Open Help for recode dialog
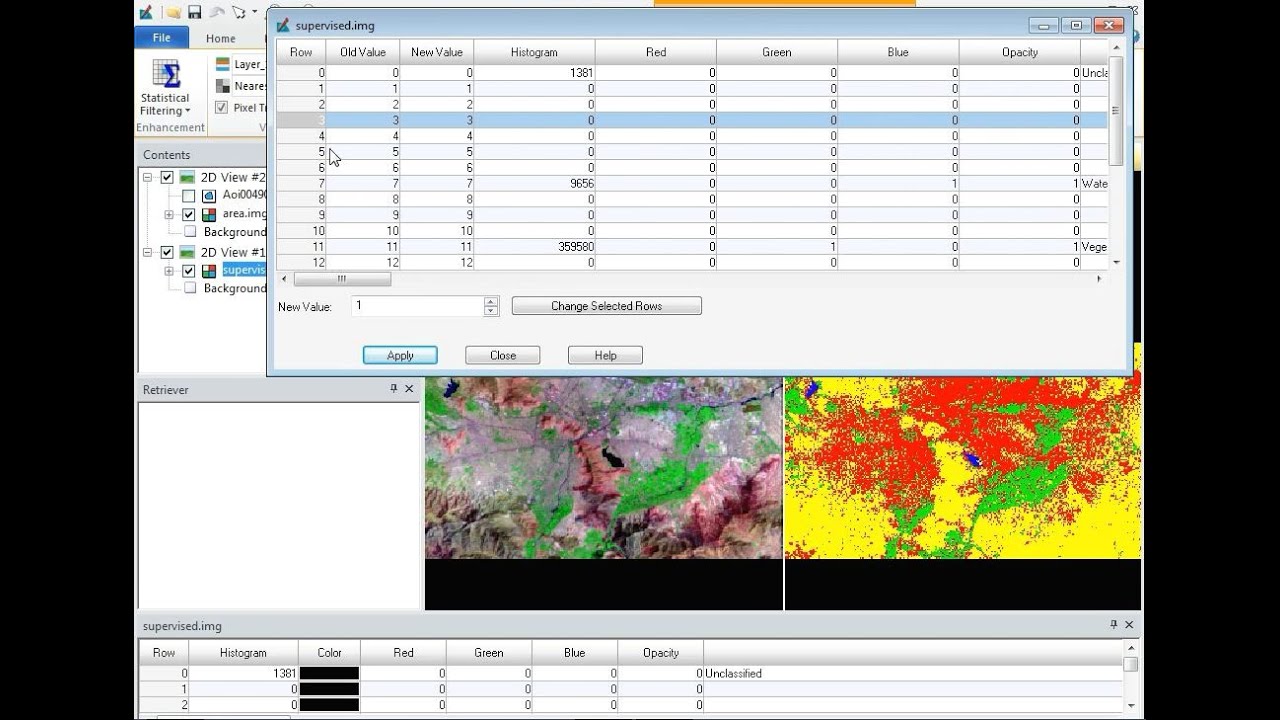Viewport: 1280px width, 720px height. click(605, 355)
